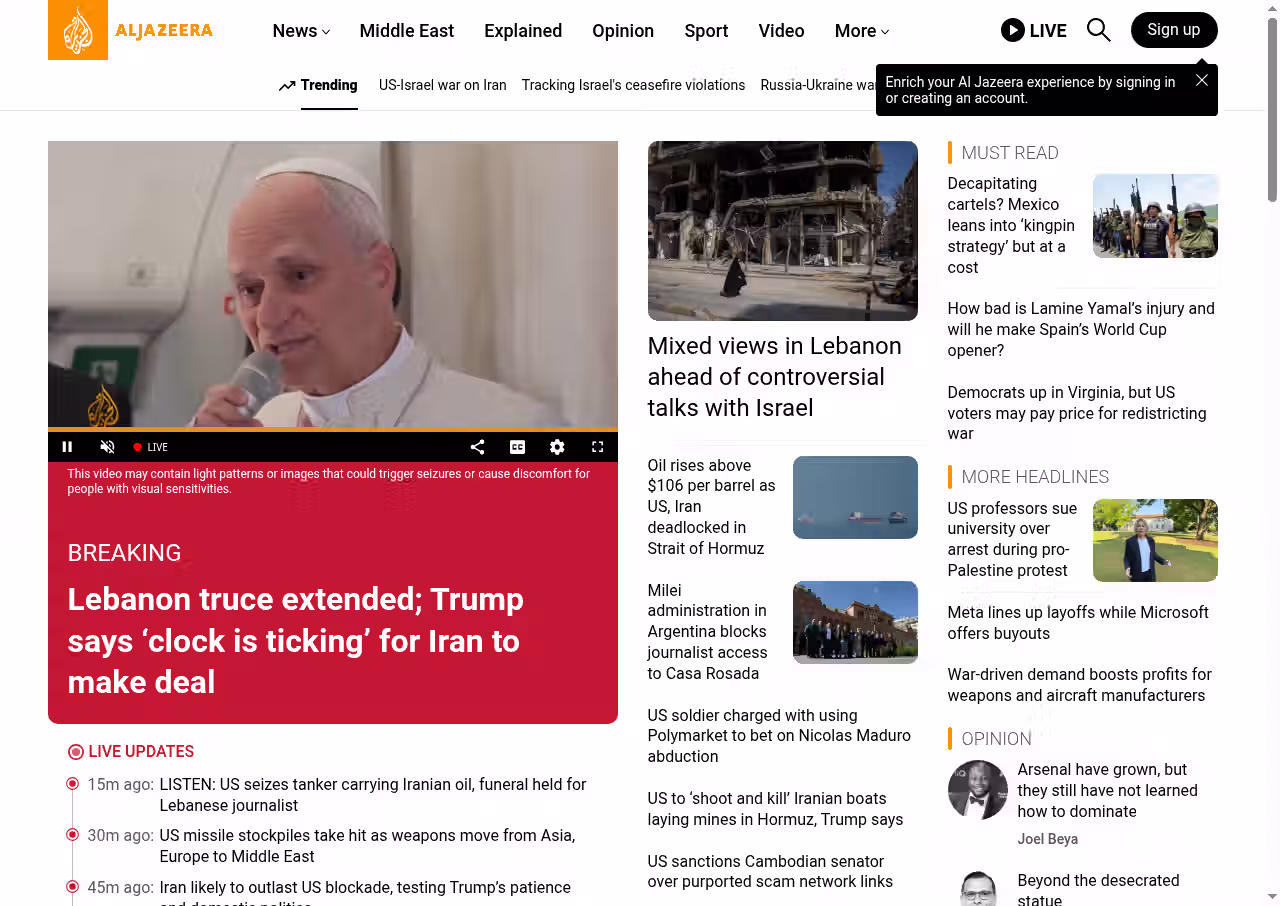The image size is (1280, 906).
Task: Share the live video
Action: [477, 447]
